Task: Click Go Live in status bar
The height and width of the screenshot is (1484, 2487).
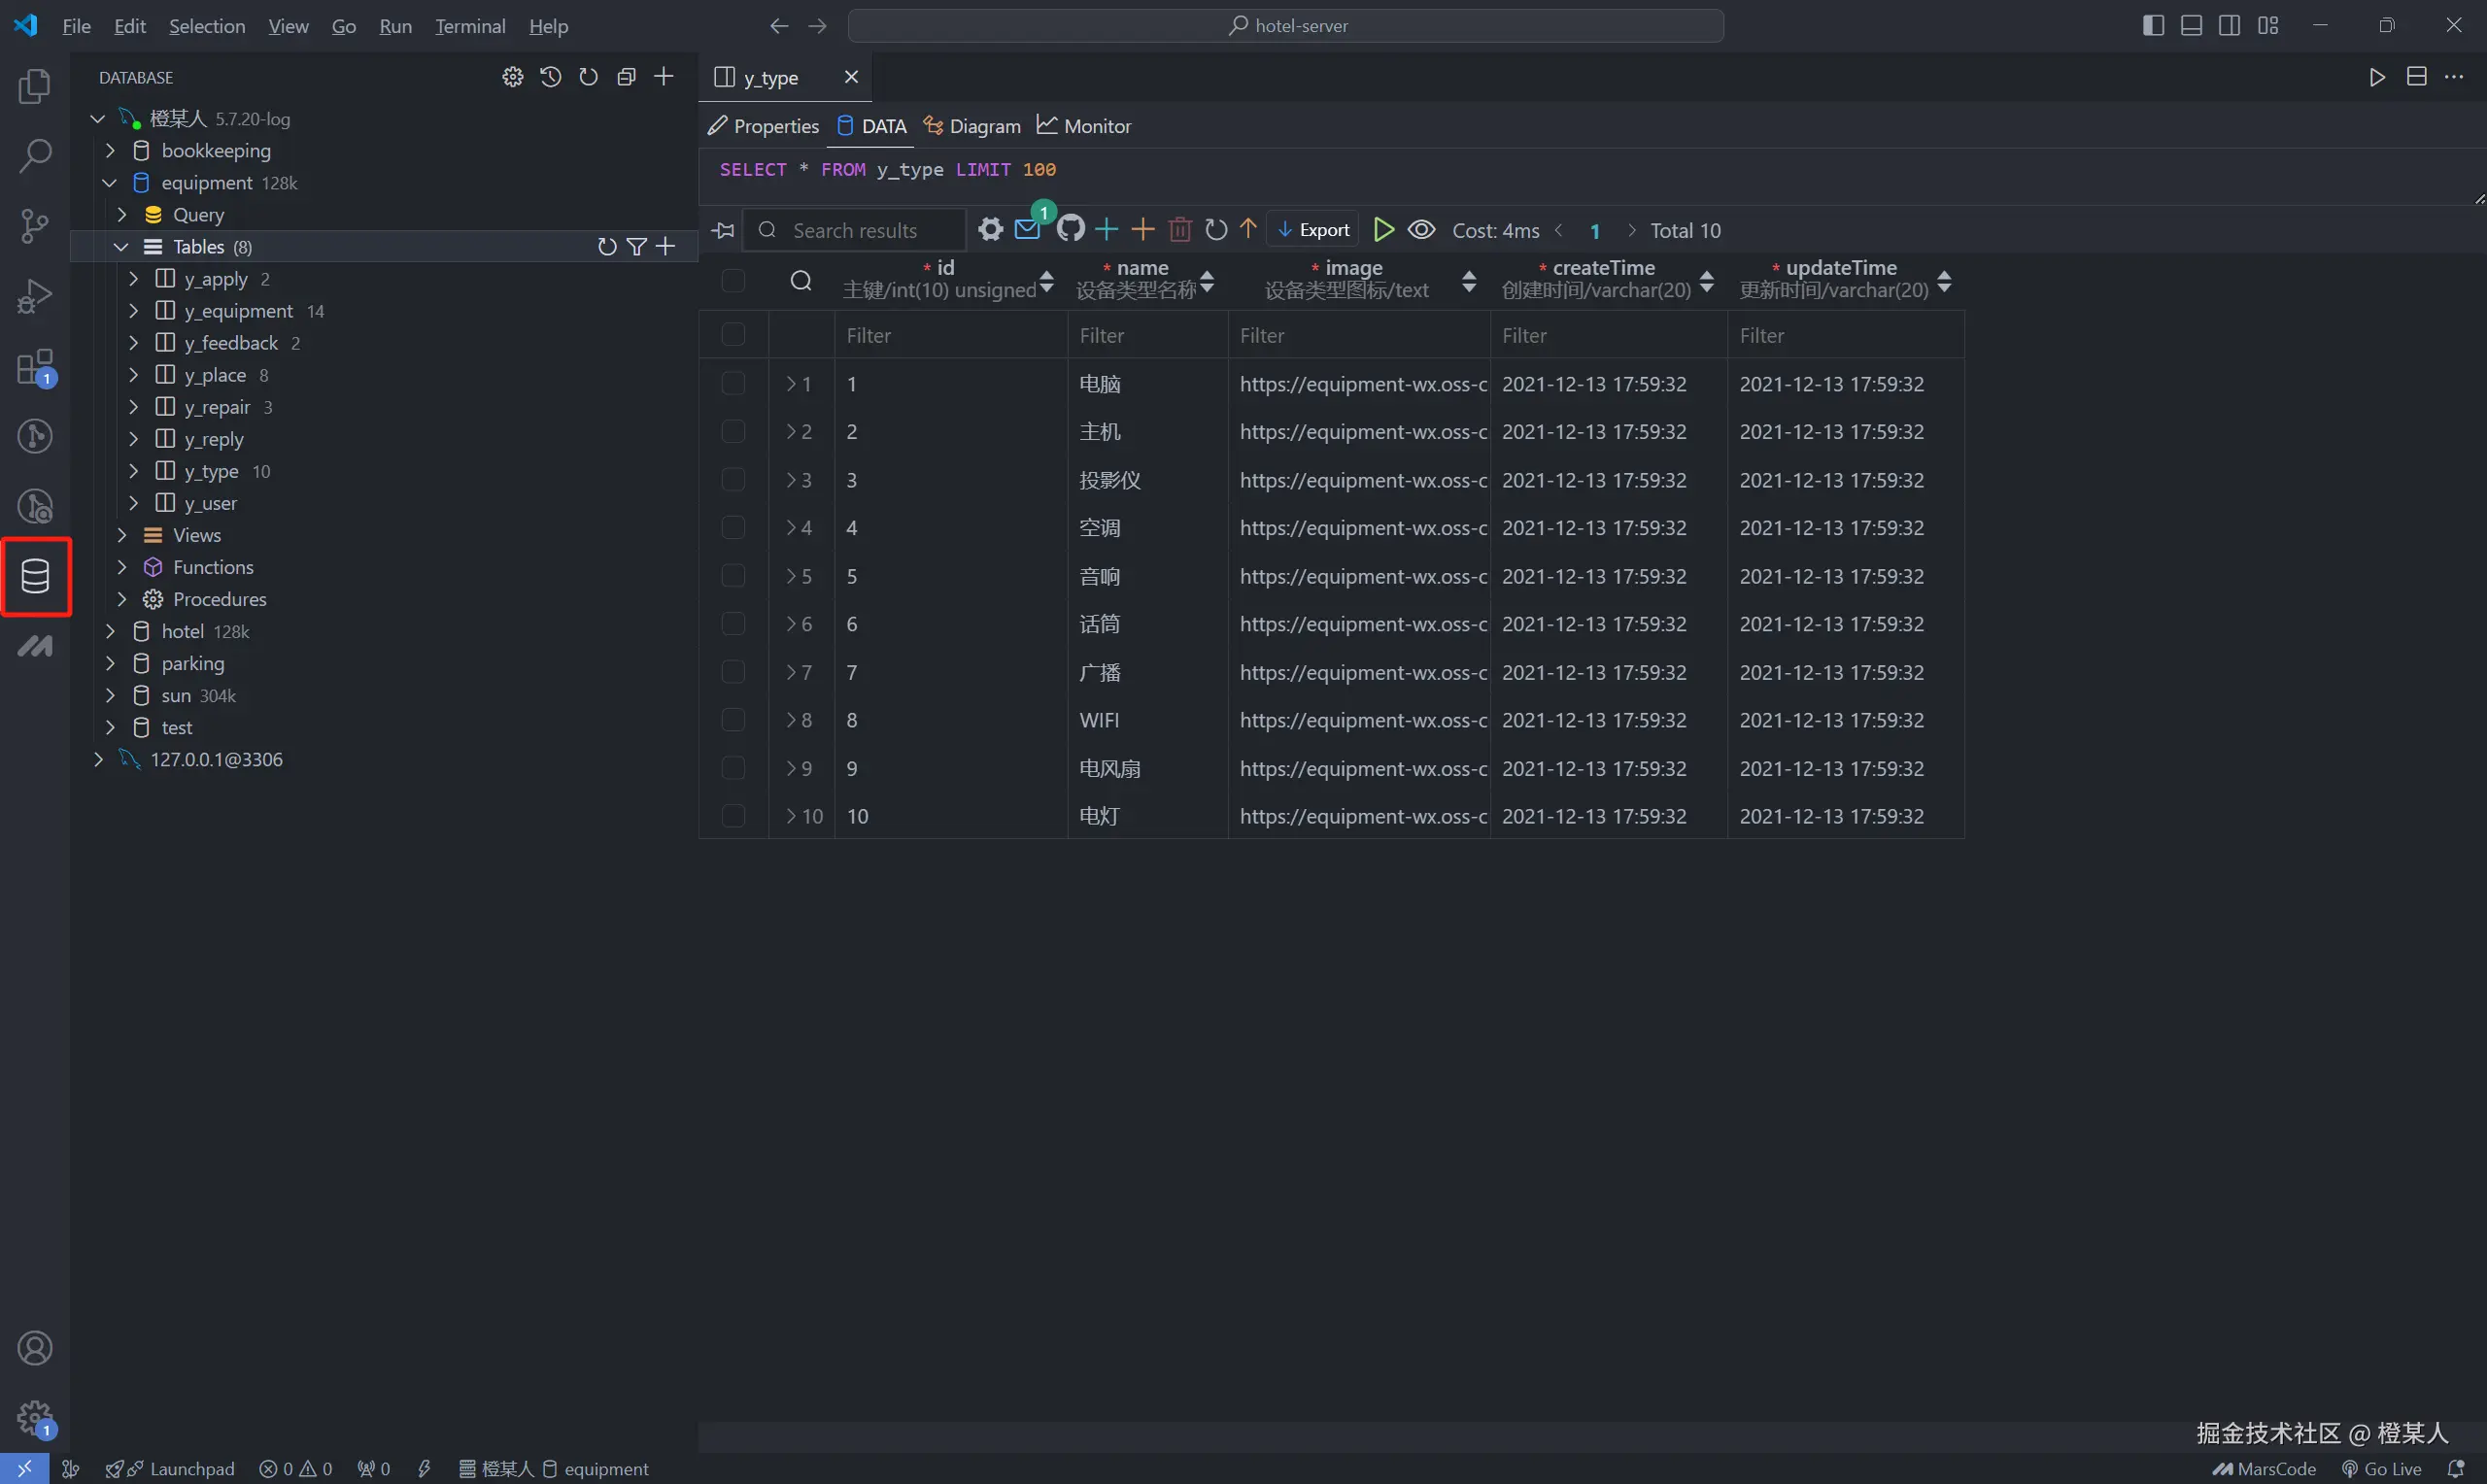Action: coord(2381,1468)
